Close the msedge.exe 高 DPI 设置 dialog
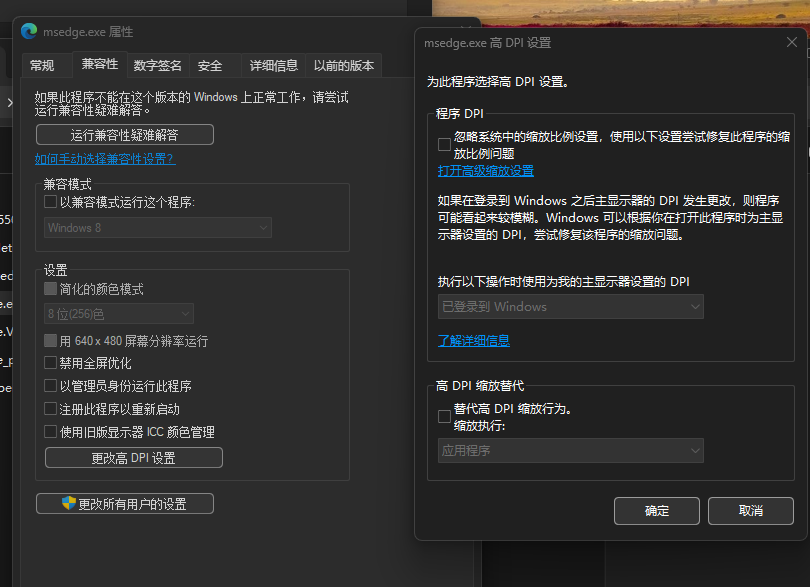810x587 pixels. coord(791,42)
